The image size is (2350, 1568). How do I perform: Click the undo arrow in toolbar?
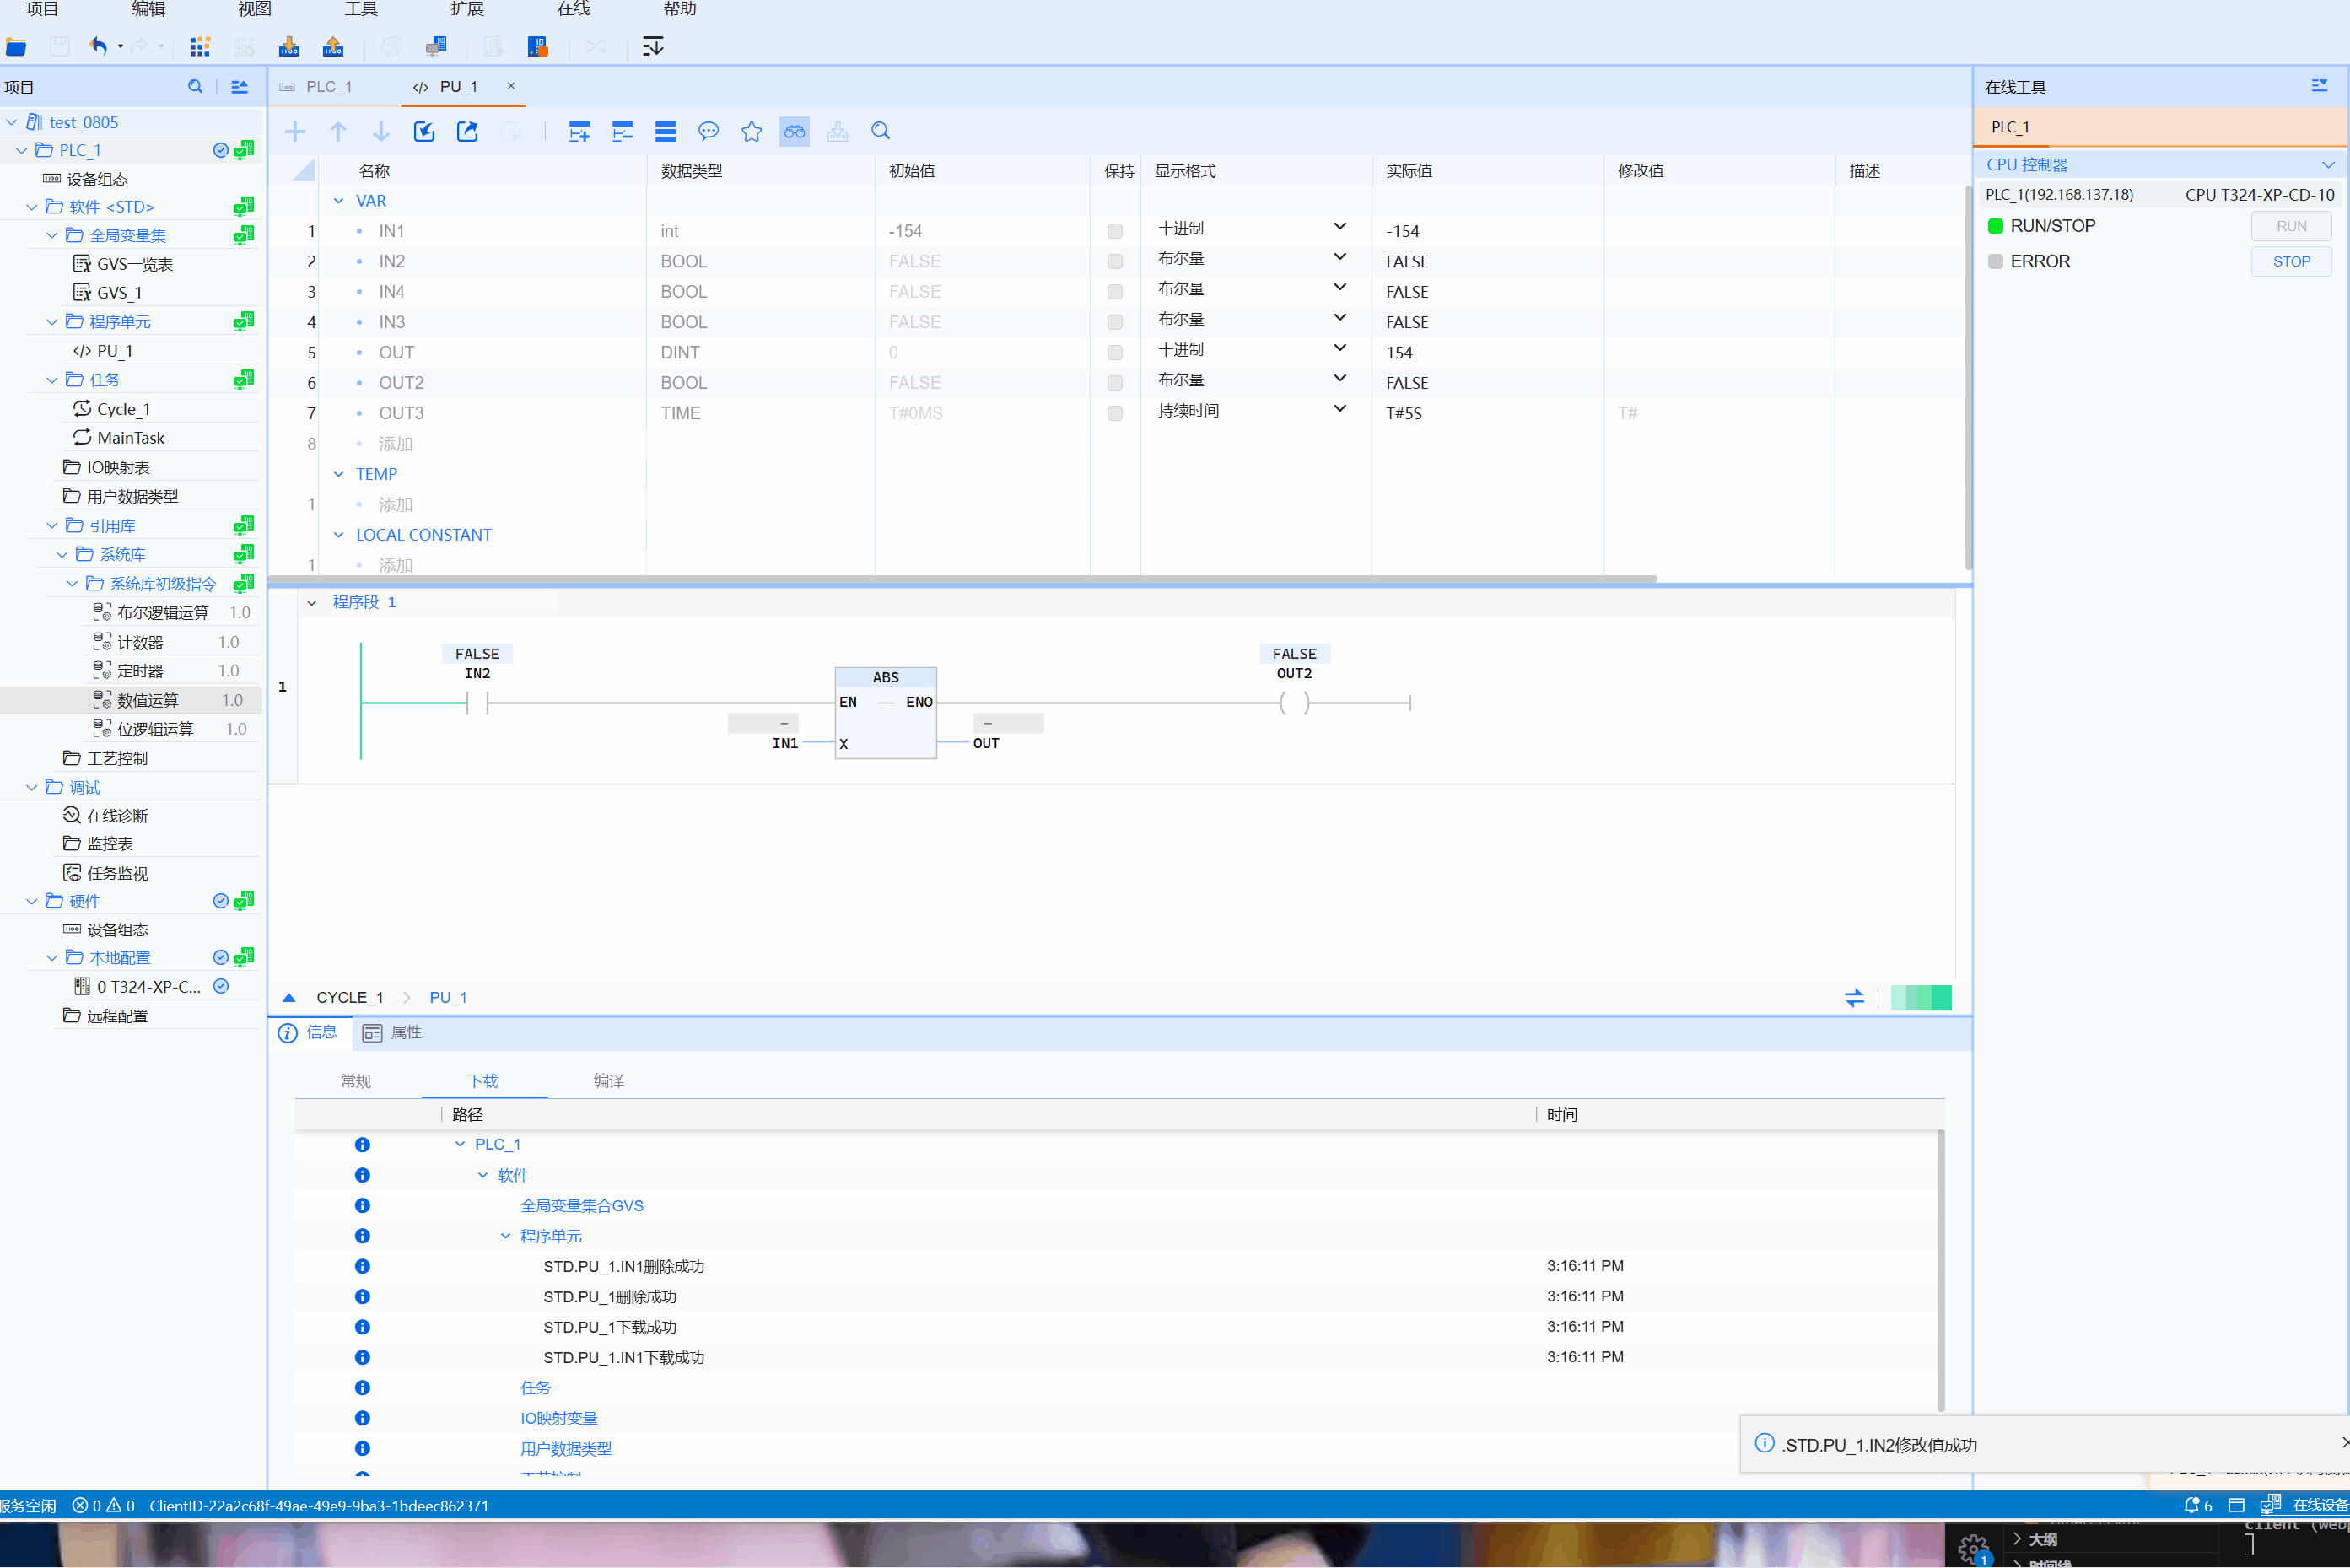click(98, 46)
